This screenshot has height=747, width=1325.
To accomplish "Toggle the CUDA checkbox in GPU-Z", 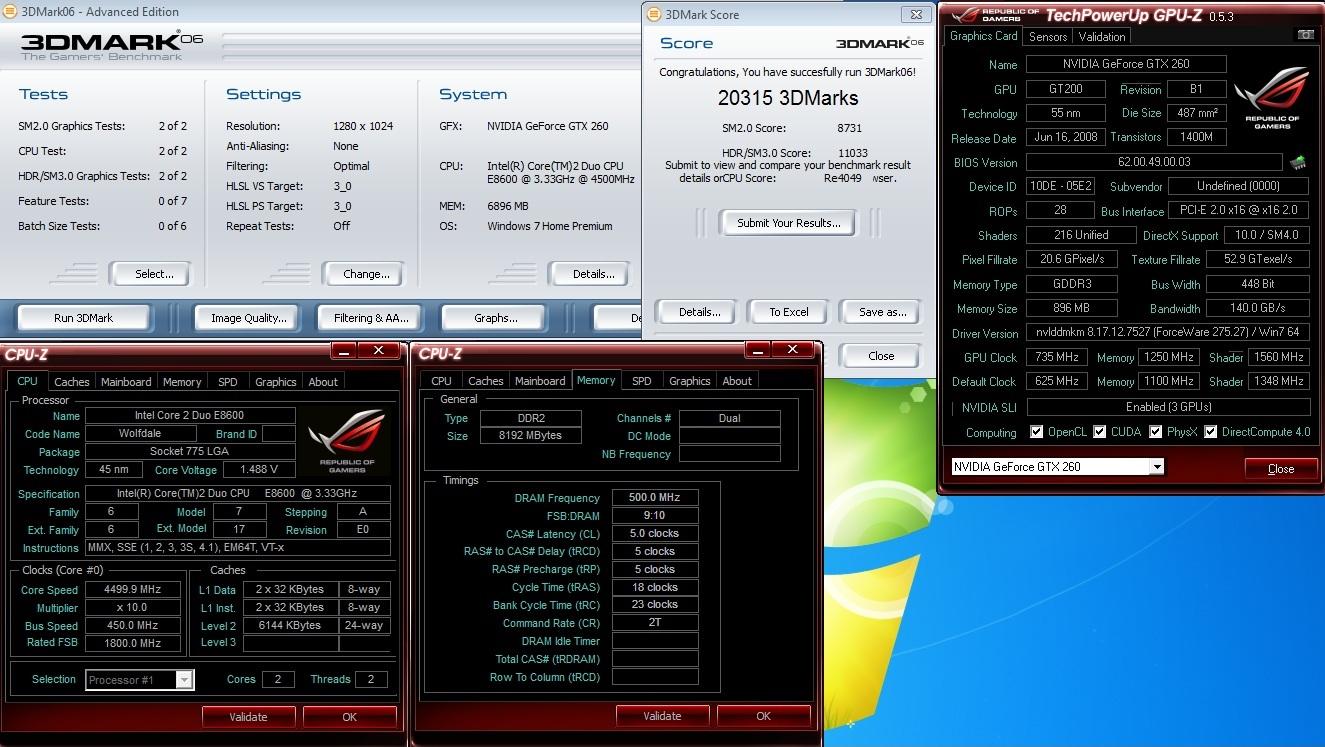I will click(x=1100, y=432).
